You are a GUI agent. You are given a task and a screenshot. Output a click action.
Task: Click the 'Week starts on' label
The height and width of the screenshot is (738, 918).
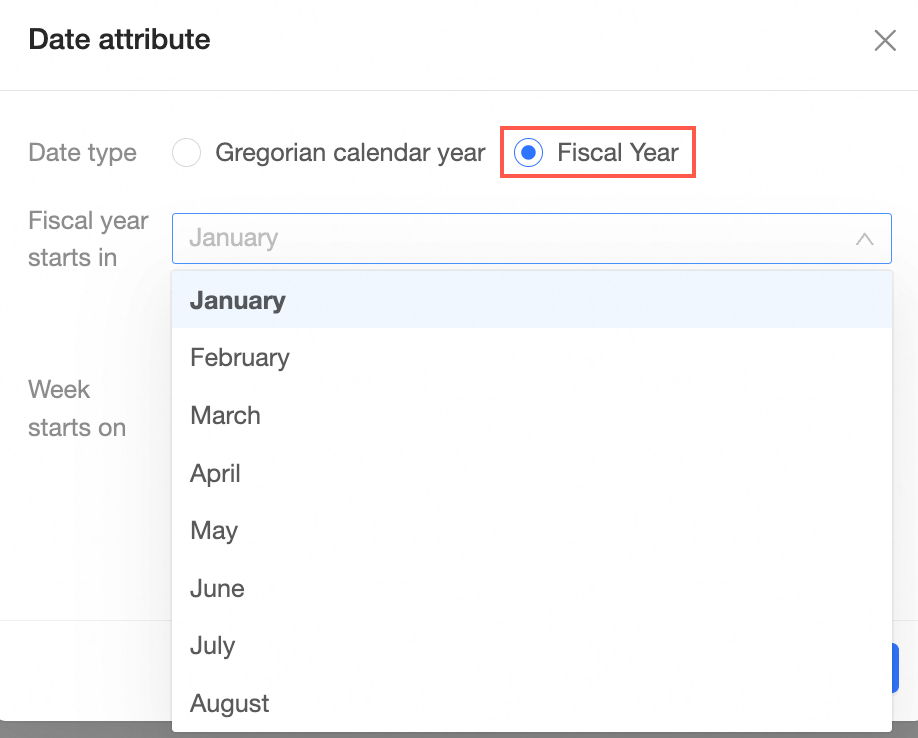coord(77,408)
